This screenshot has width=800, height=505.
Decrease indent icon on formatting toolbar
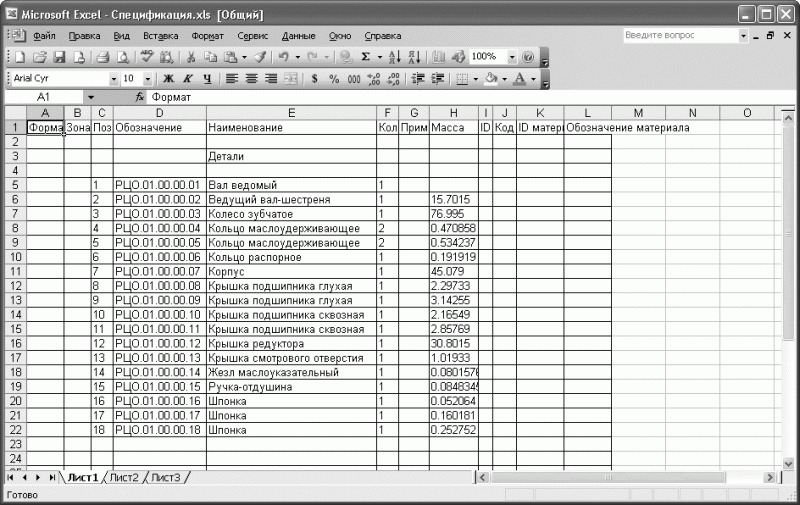[418, 79]
